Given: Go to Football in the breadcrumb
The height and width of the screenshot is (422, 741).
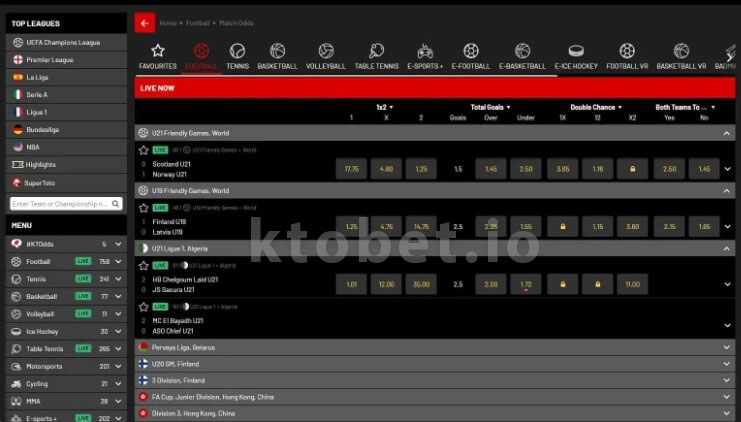Looking at the screenshot, I should pos(198,23).
